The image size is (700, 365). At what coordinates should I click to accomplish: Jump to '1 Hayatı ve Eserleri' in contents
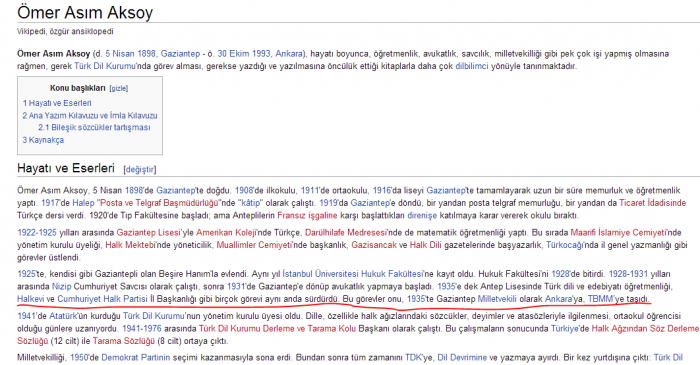[57, 103]
